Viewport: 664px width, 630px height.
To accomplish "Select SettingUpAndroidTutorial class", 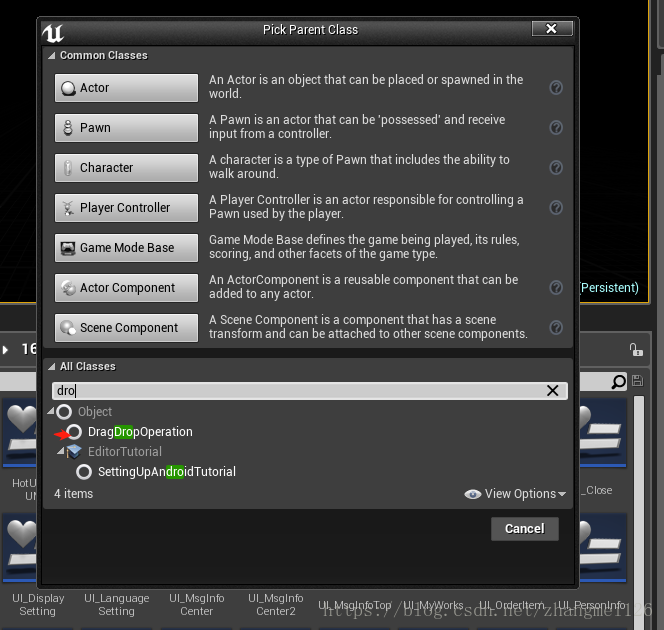I will point(166,472).
